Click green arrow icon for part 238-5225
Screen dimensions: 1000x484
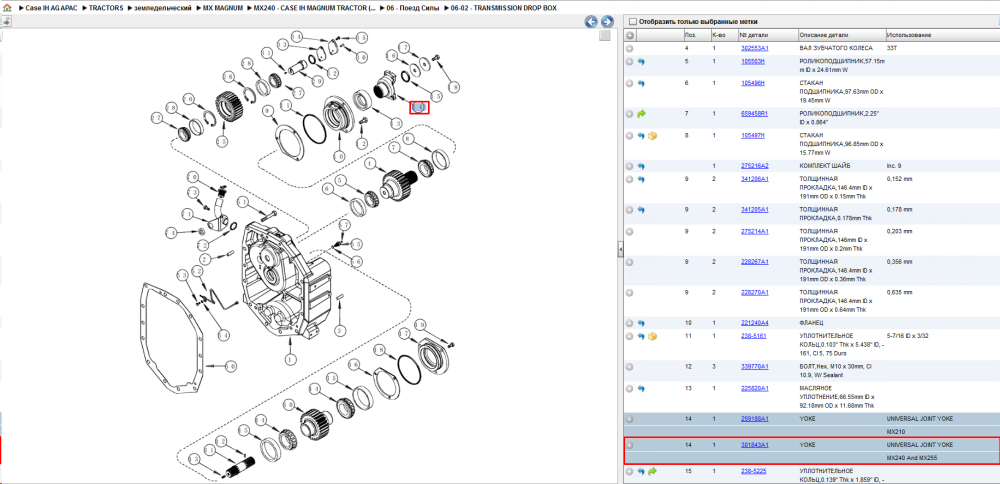click(x=652, y=471)
